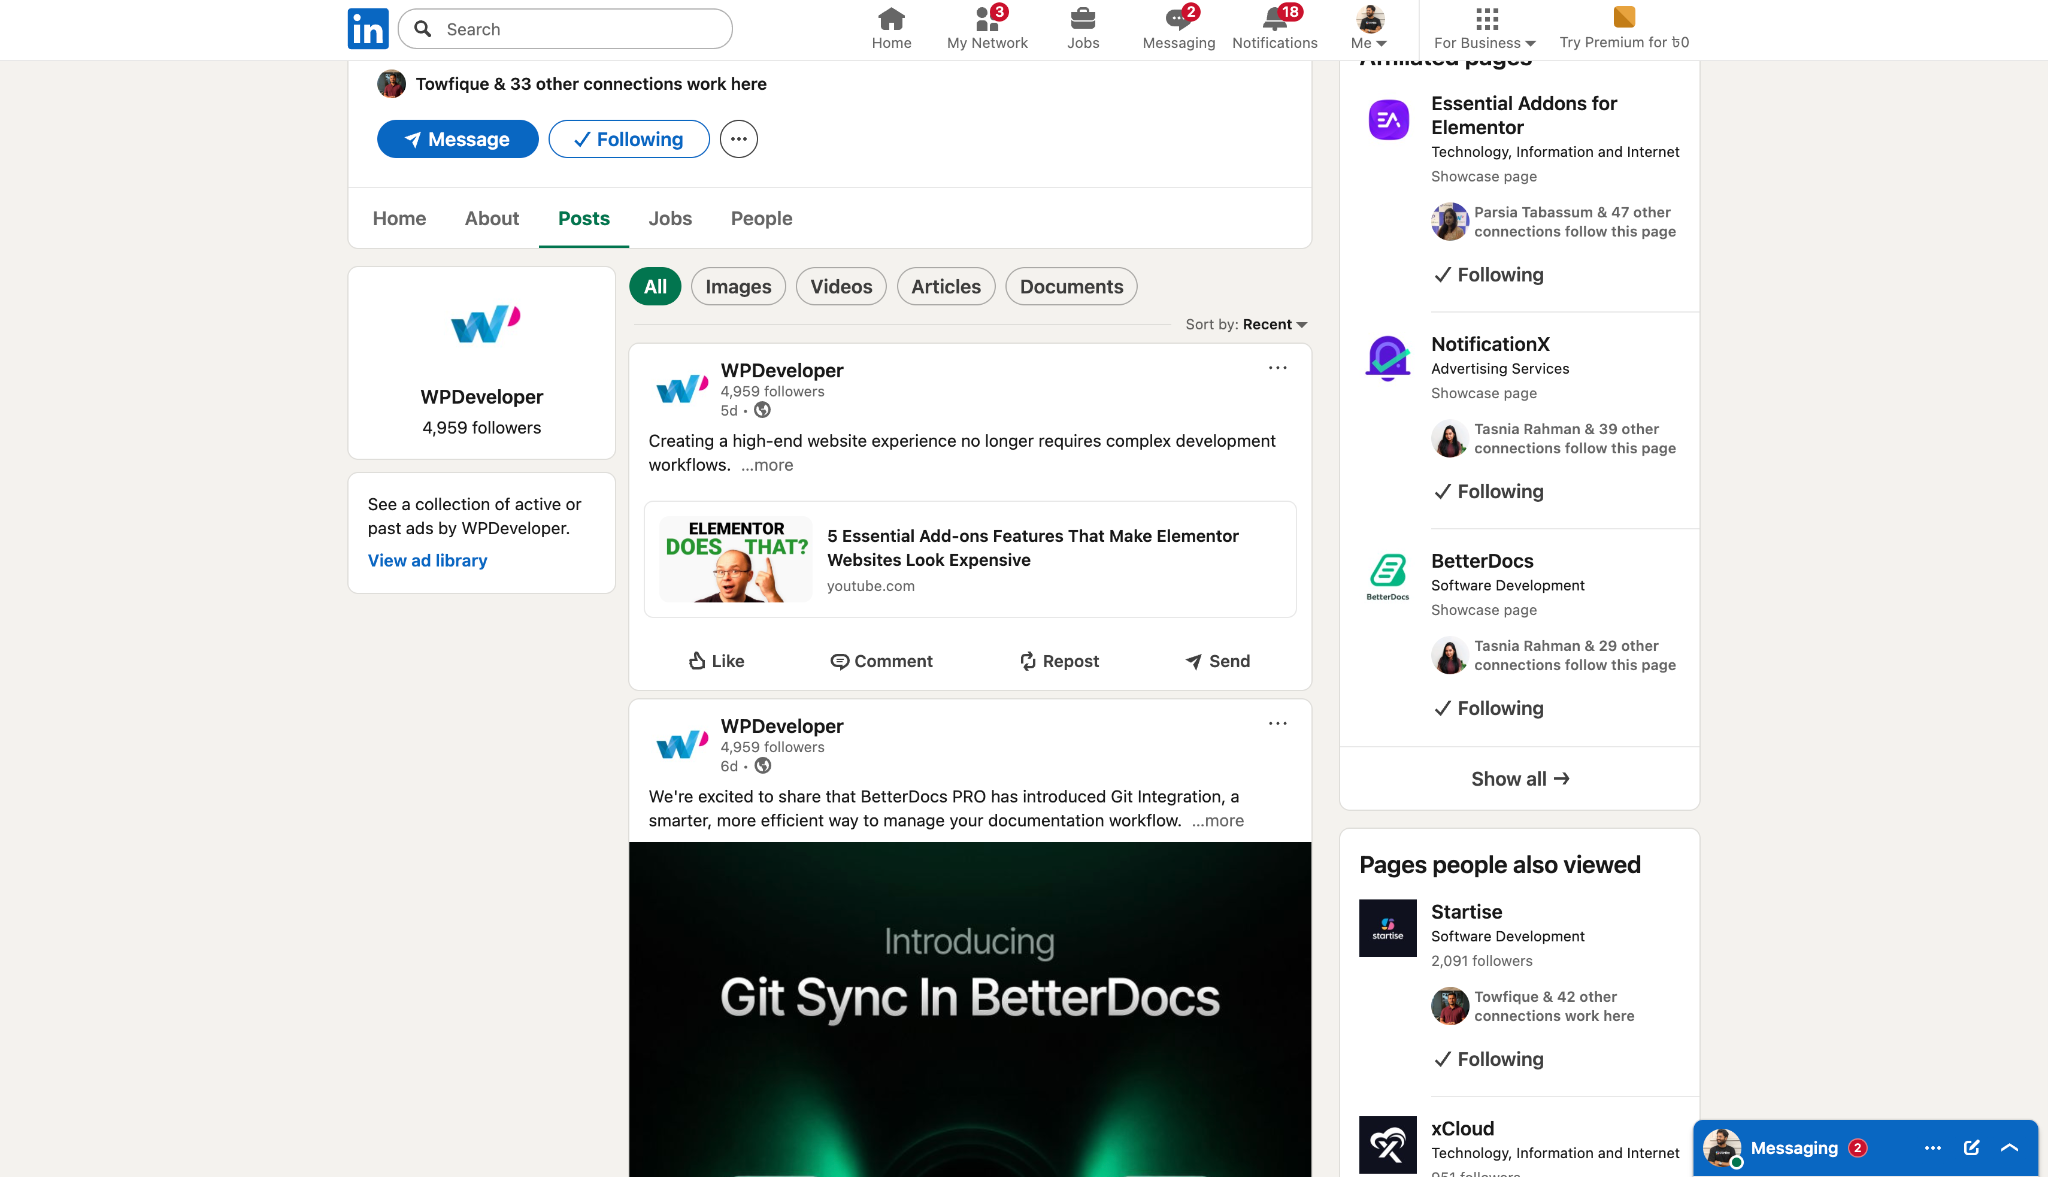The height and width of the screenshot is (1177, 2048).
Task: Open the xCloud logo
Action: click(x=1388, y=1145)
